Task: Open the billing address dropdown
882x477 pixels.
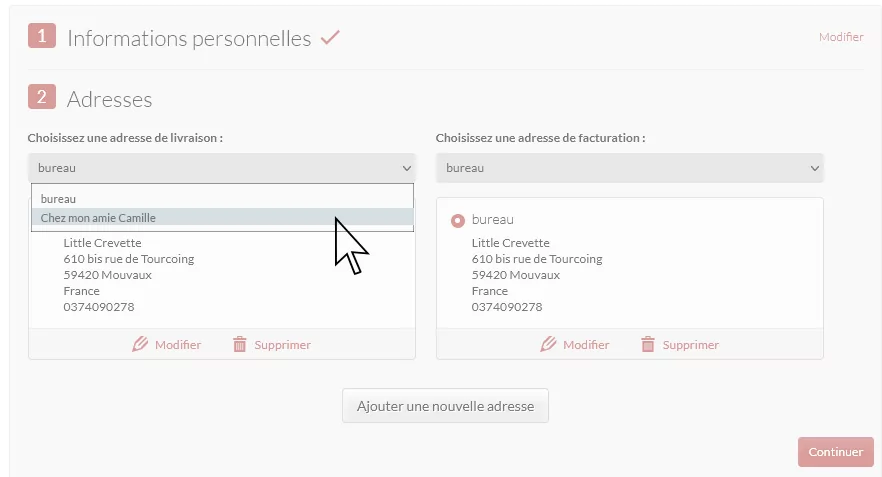Action: coord(629,168)
